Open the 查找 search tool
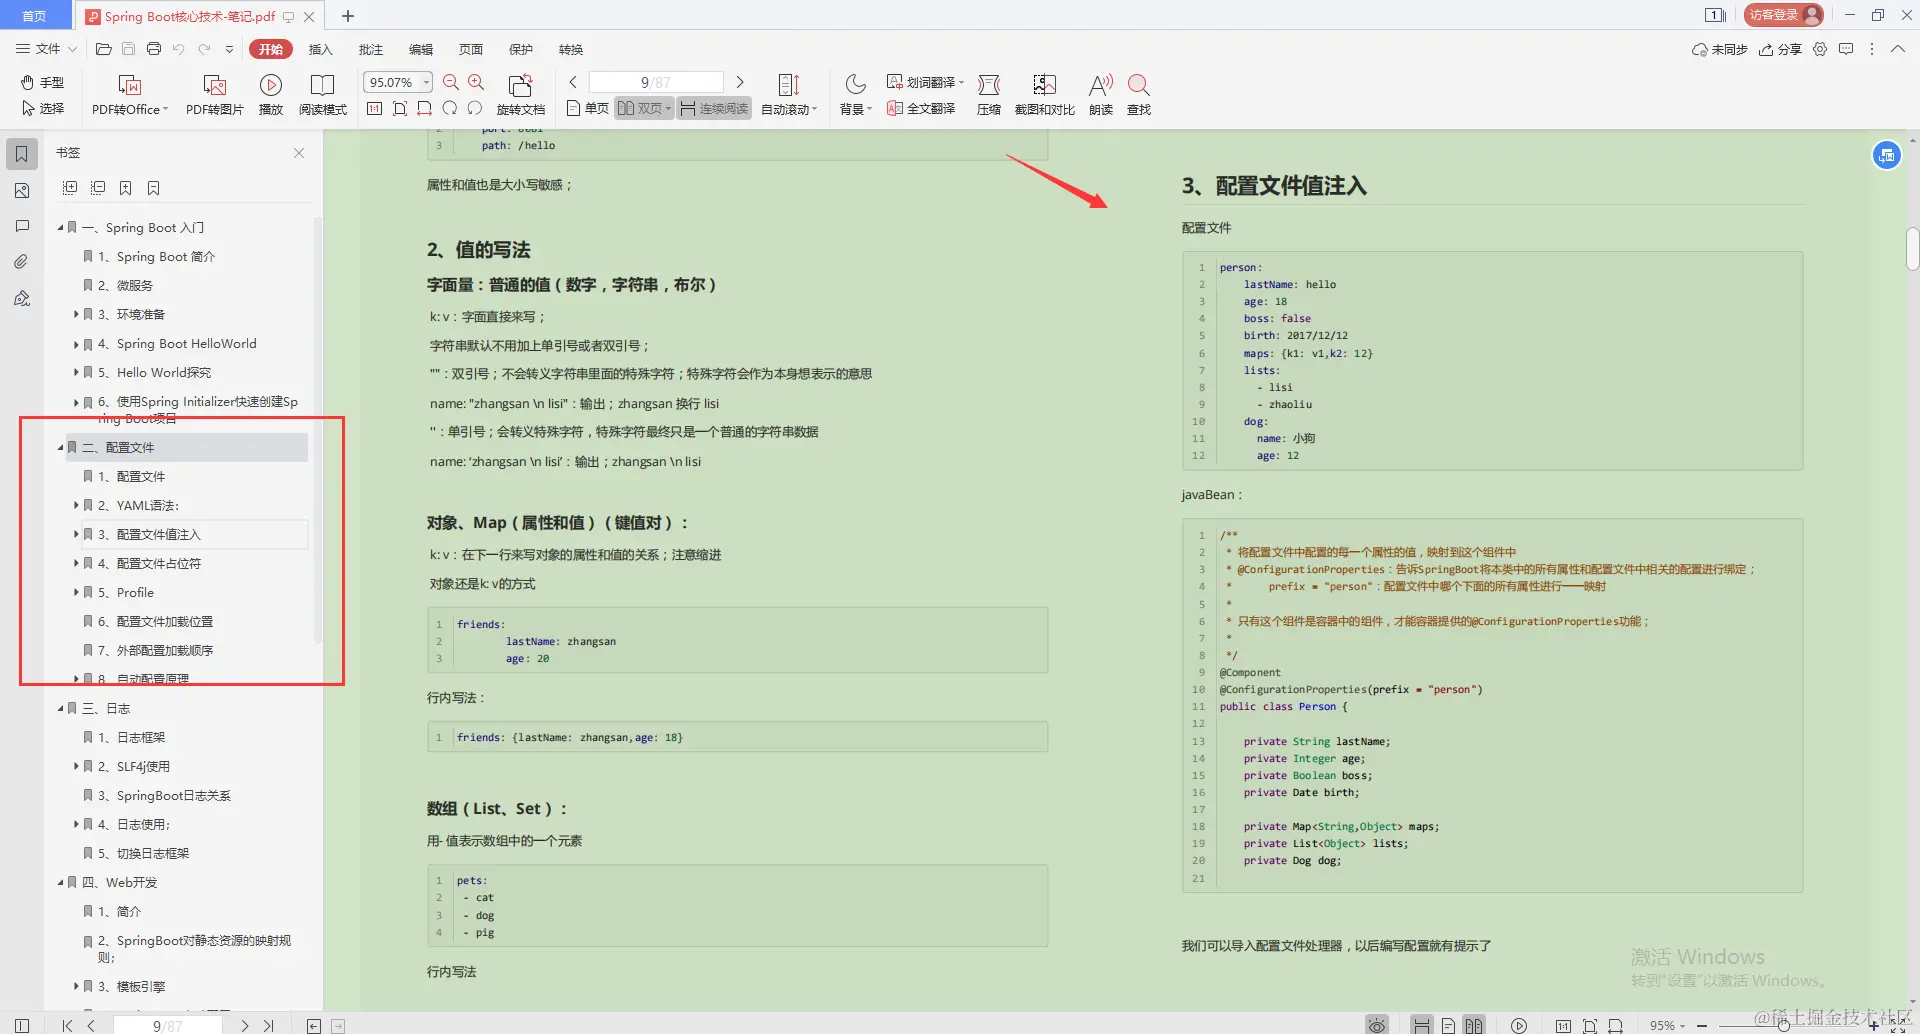 1139,96
